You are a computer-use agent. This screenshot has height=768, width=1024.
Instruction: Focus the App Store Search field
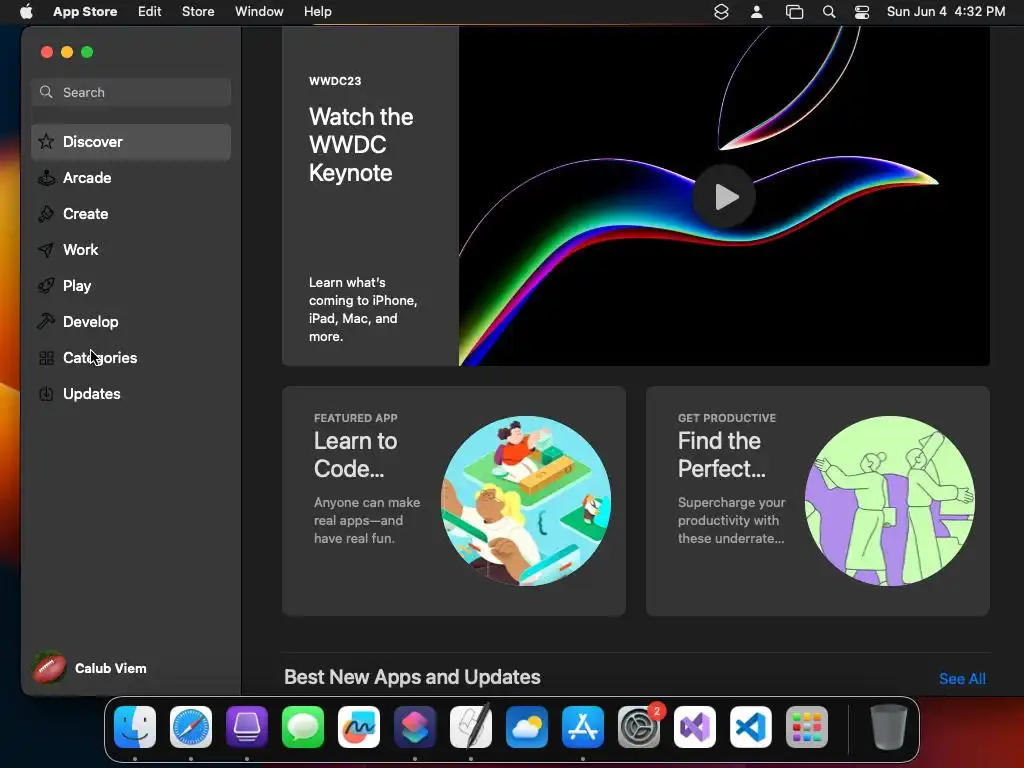tap(131, 92)
